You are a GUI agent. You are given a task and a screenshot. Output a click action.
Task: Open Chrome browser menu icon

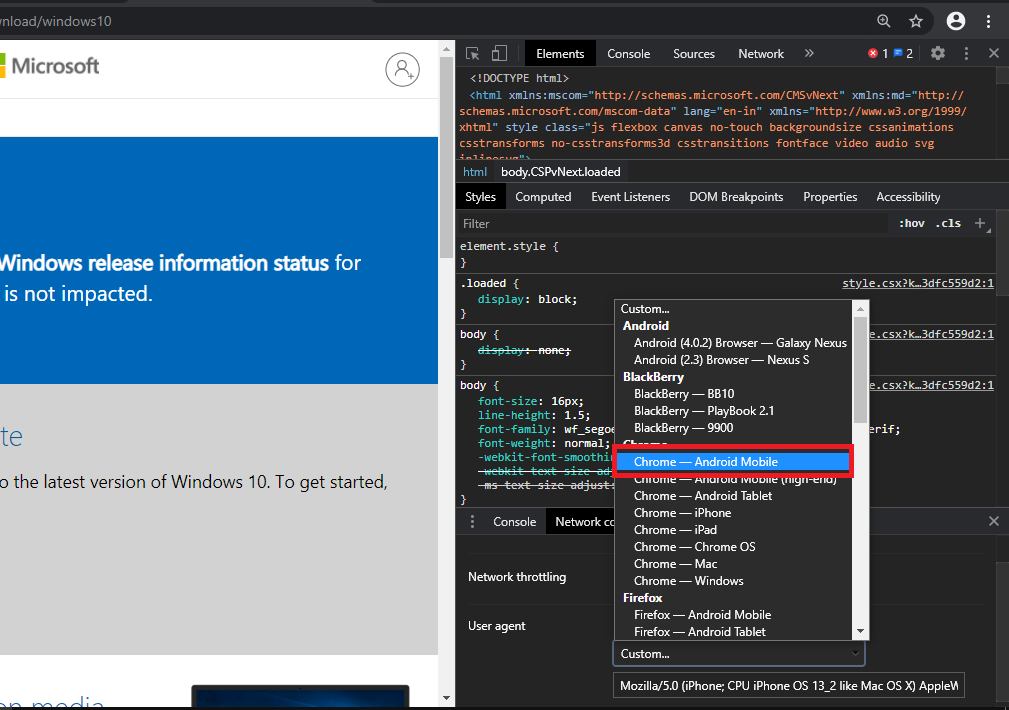click(990, 20)
